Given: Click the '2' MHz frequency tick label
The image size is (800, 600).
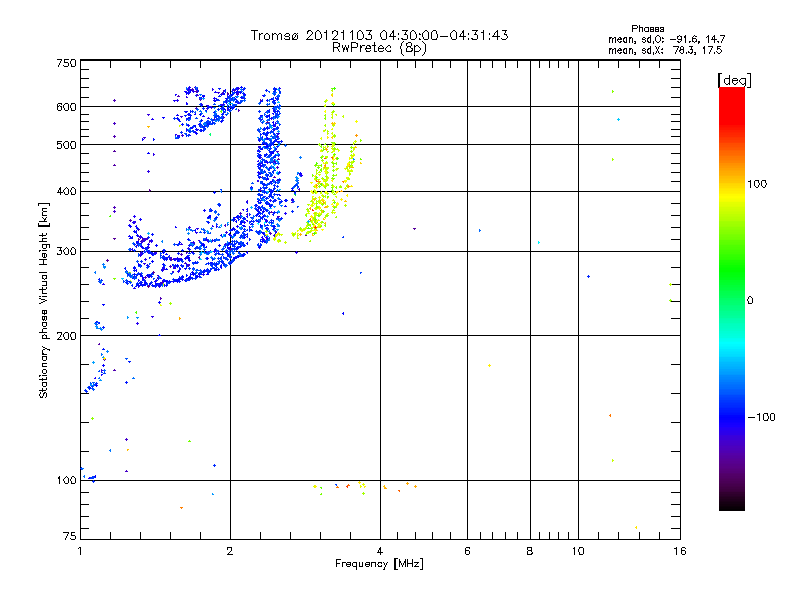Looking at the screenshot, I should click(x=230, y=551).
